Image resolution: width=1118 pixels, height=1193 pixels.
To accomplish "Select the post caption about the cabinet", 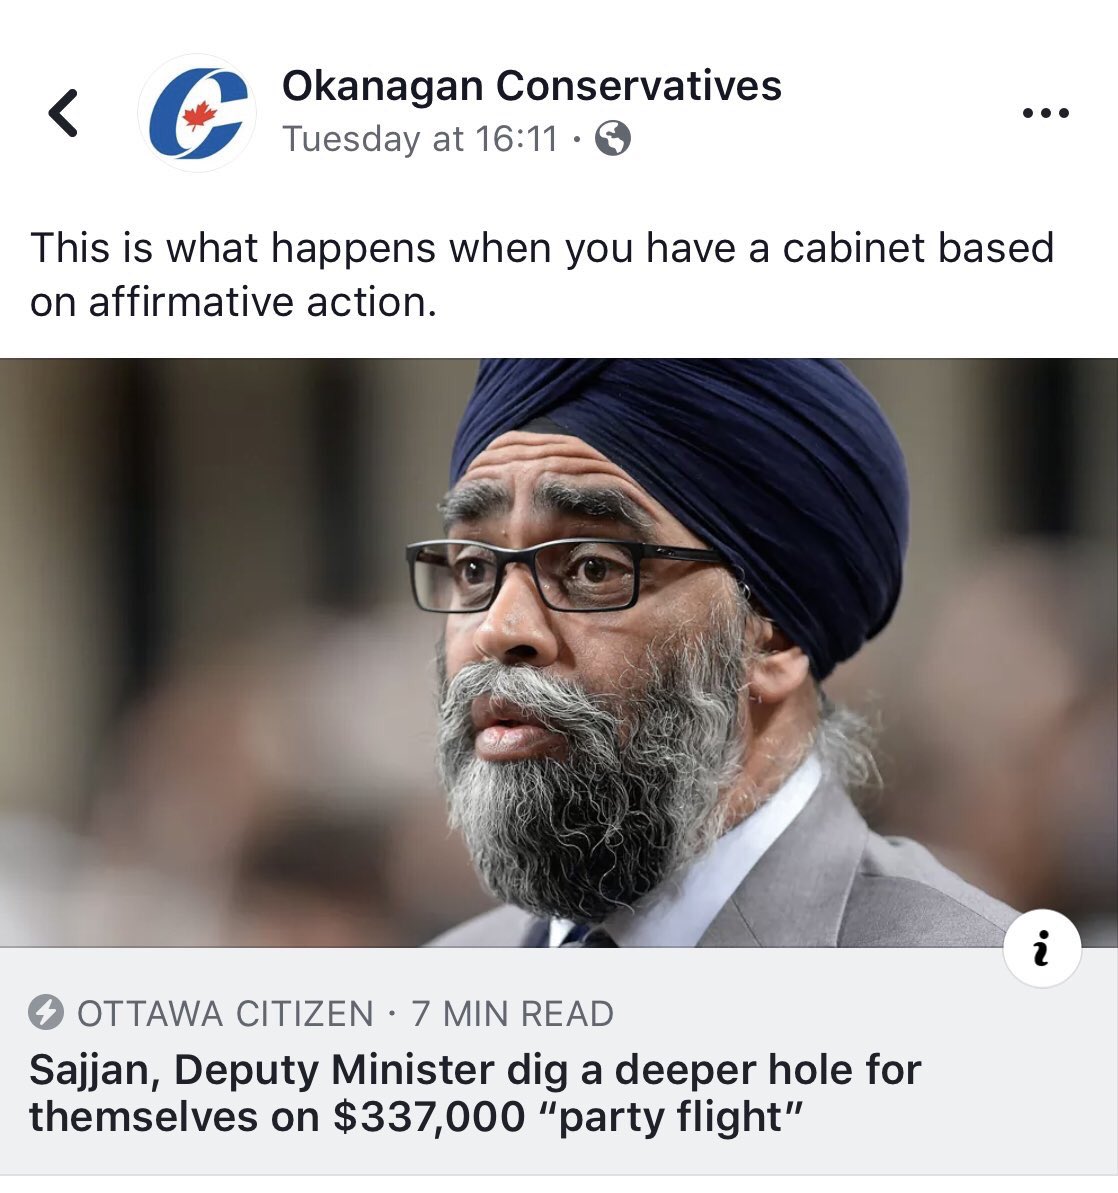I will coord(542,274).
